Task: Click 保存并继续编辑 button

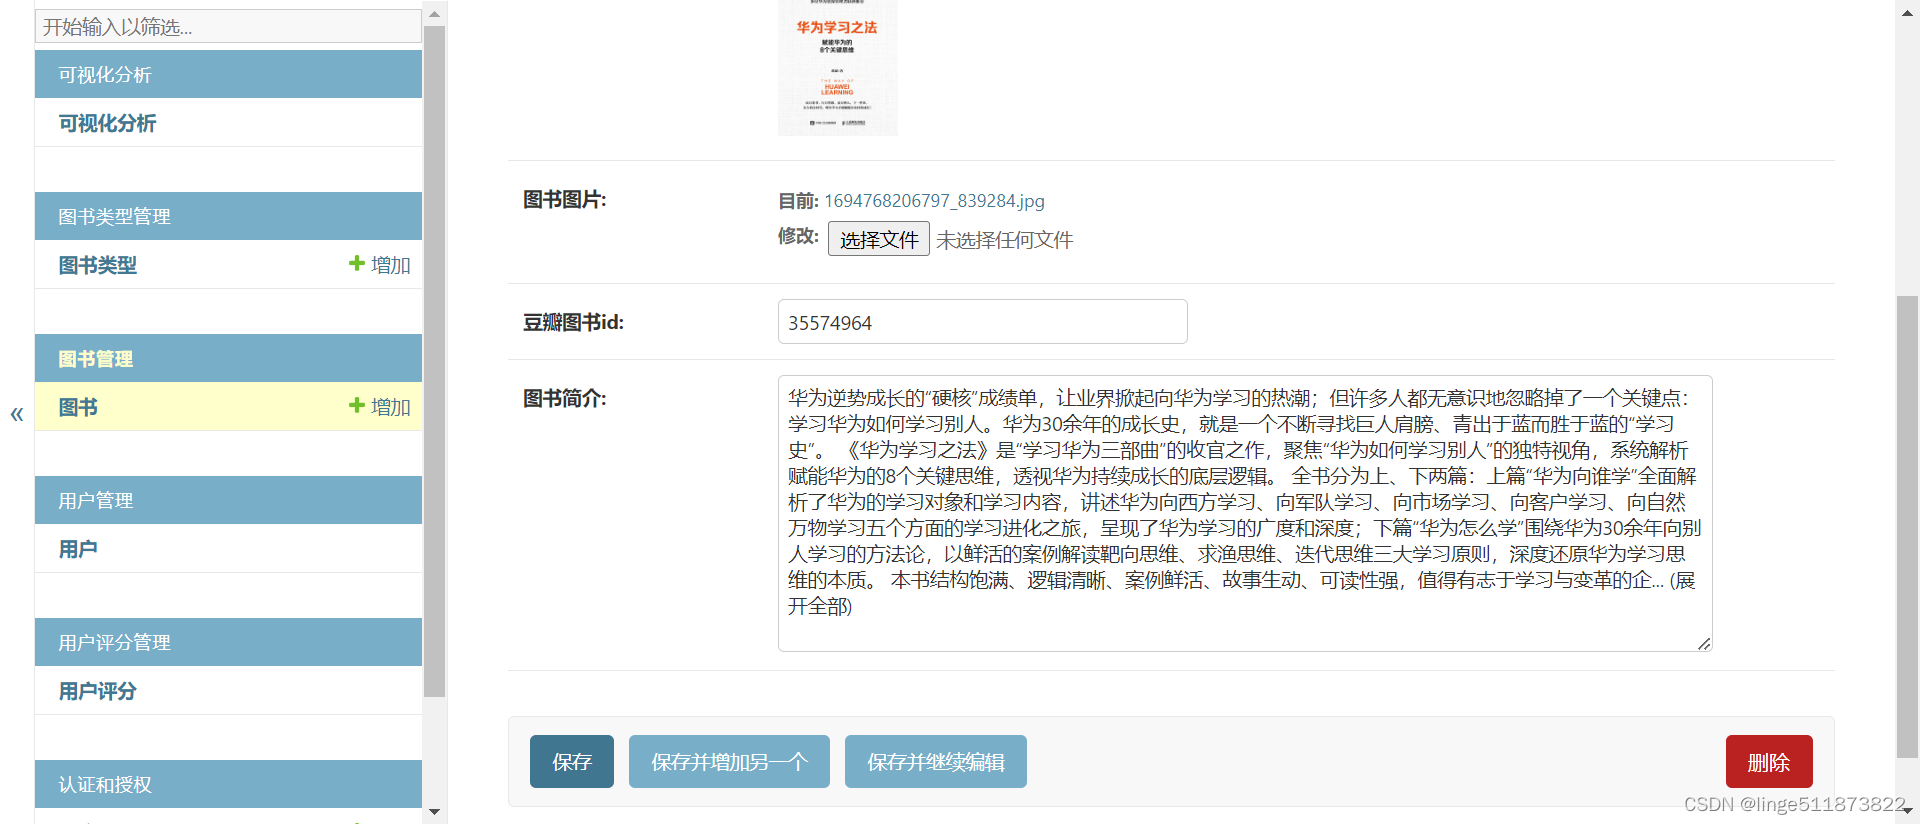Action: [936, 762]
